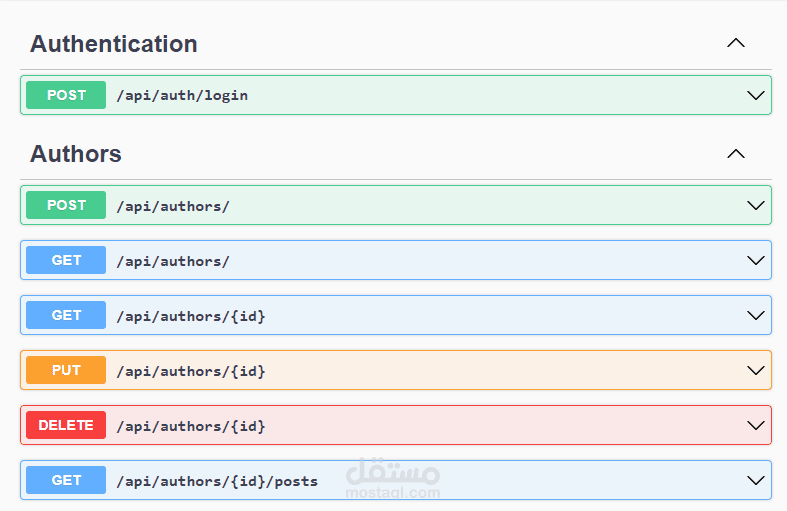Select the Authors tag heading
787x511 pixels.
click(x=76, y=154)
